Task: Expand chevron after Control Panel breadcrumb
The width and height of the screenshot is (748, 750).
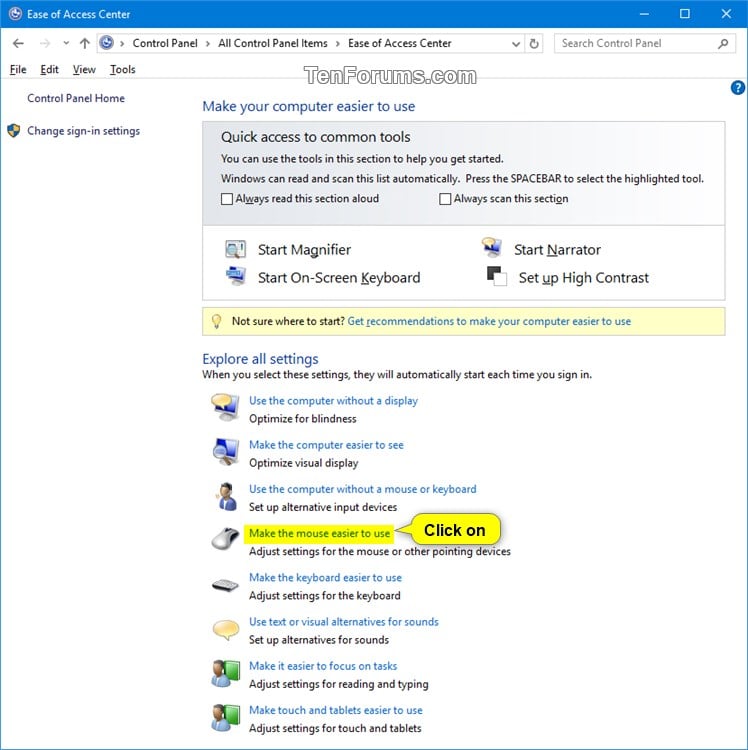Action: pyautogui.click(x=208, y=44)
